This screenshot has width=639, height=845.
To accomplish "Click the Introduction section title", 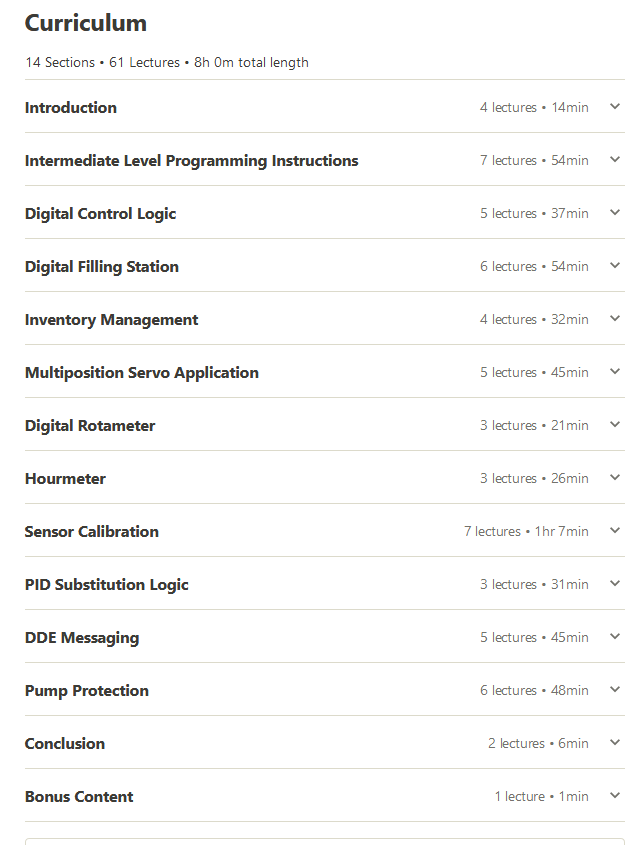I will [x=71, y=108].
